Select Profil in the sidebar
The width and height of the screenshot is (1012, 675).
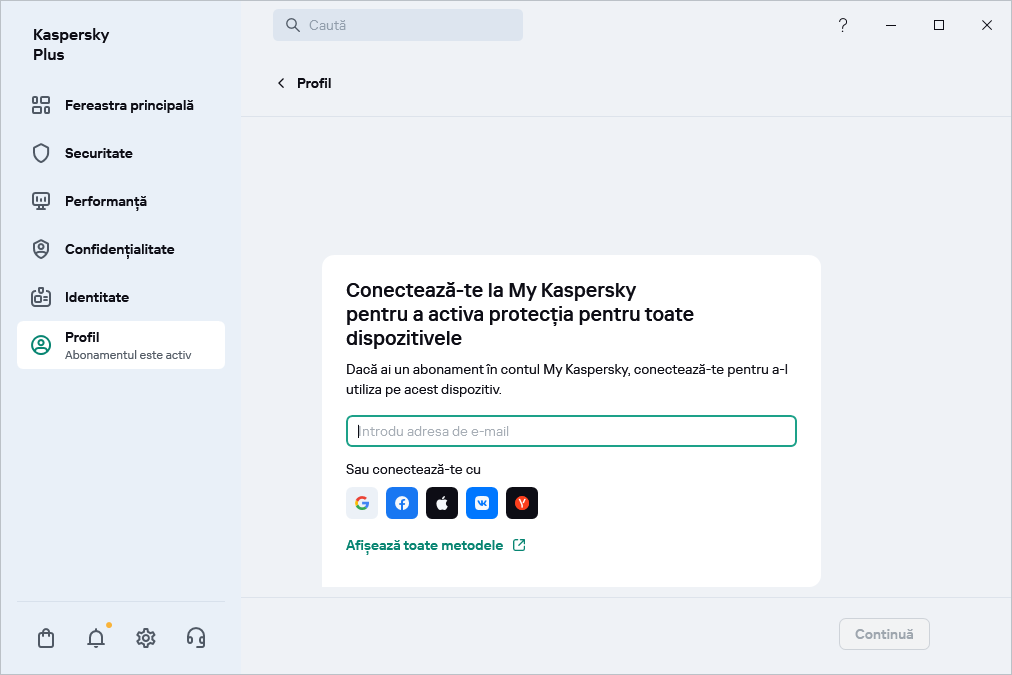120,345
